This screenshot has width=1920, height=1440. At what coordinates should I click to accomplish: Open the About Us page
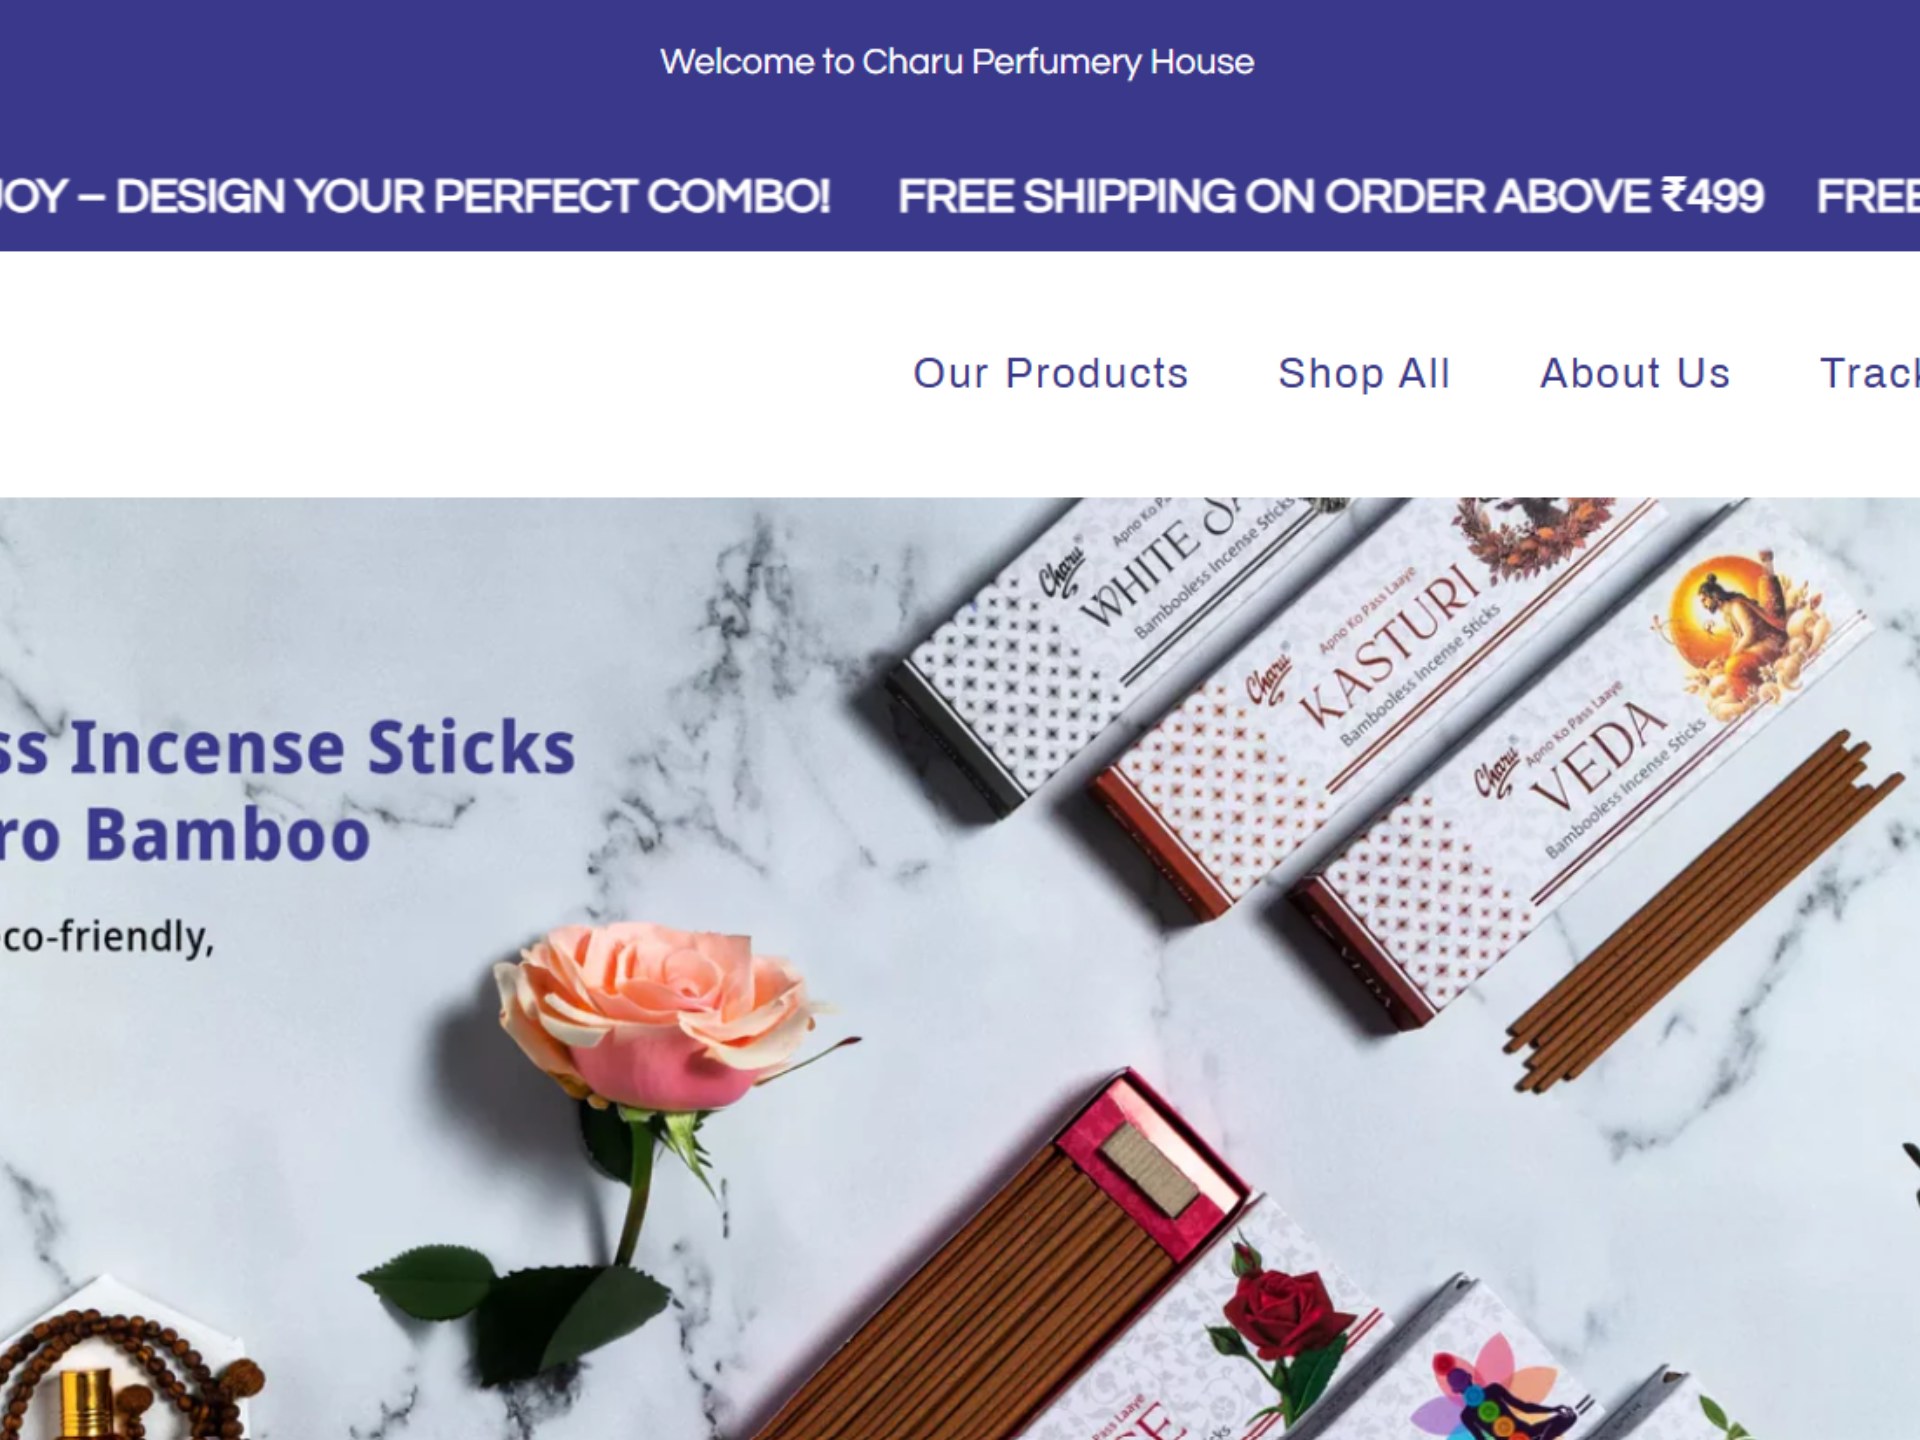pos(1635,373)
